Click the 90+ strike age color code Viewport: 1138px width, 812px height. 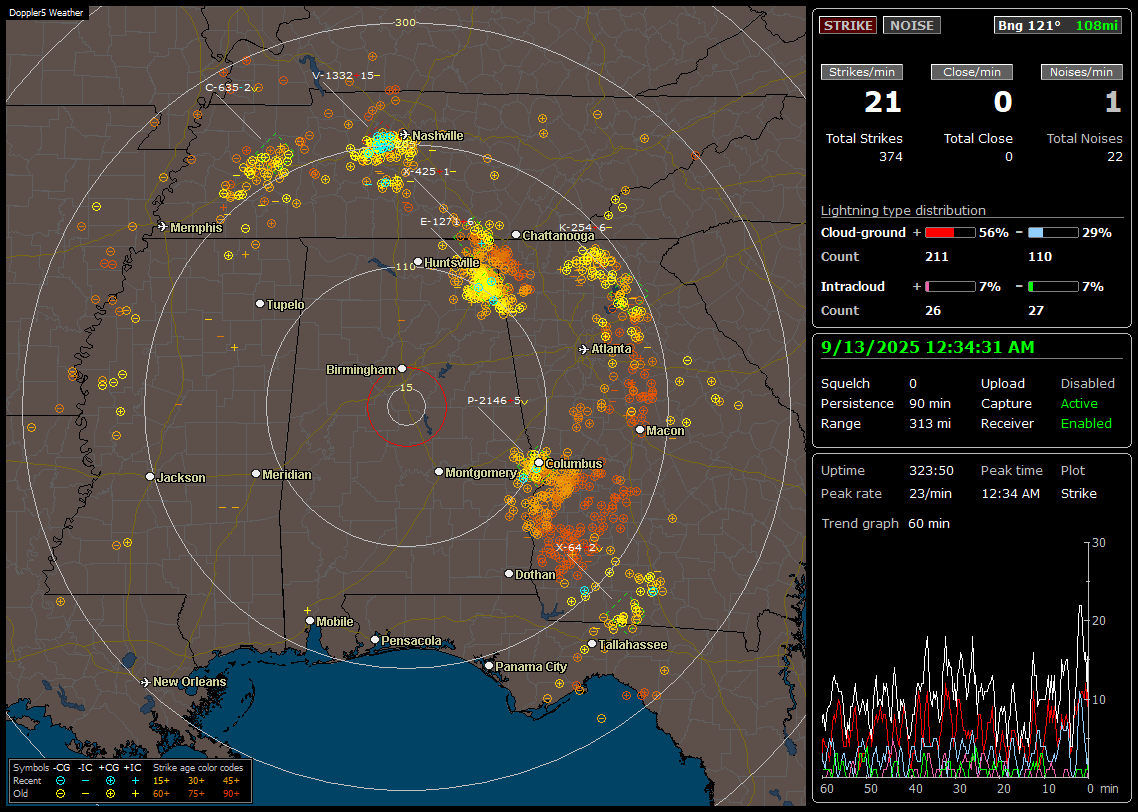coord(231,794)
